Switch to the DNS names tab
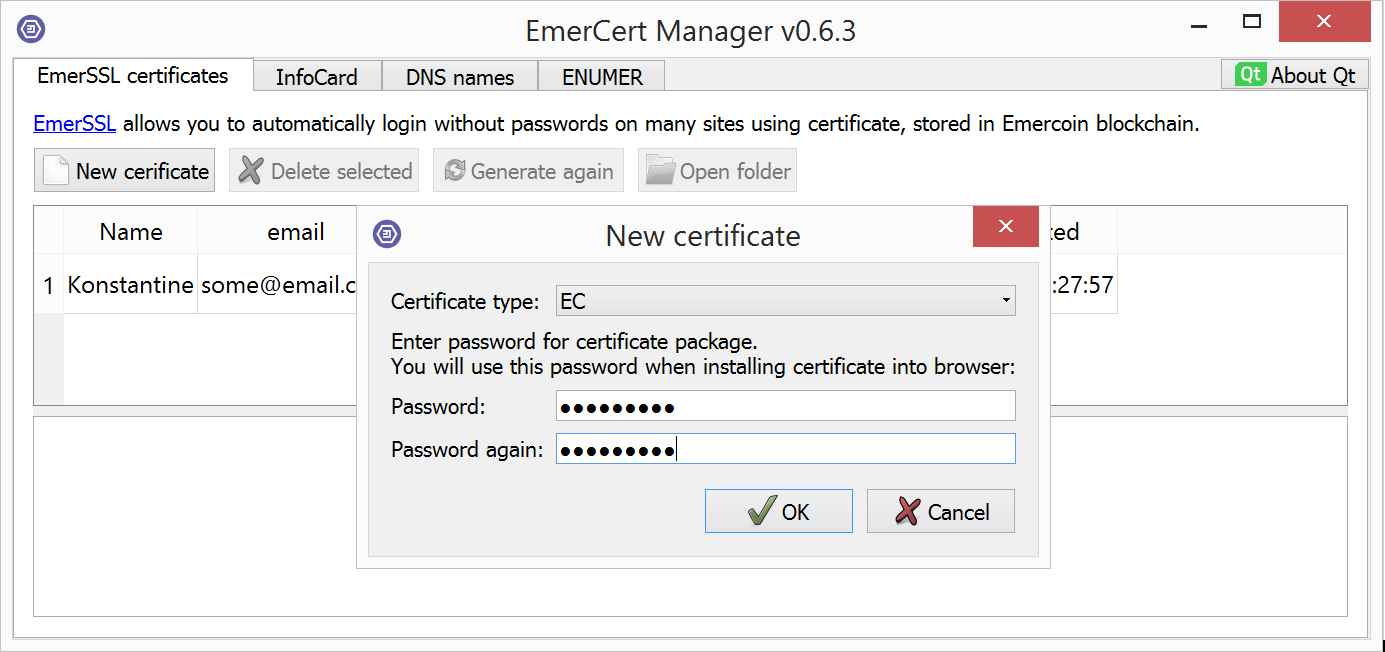Image resolution: width=1385 pixels, height=652 pixels. click(460, 77)
